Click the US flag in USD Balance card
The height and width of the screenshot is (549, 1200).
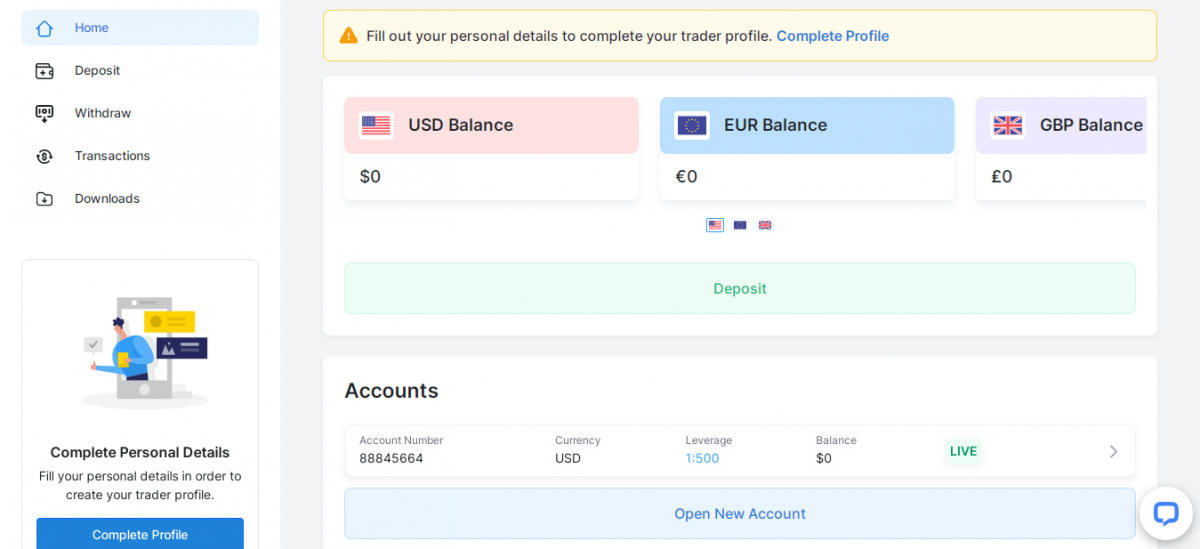[376, 125]
